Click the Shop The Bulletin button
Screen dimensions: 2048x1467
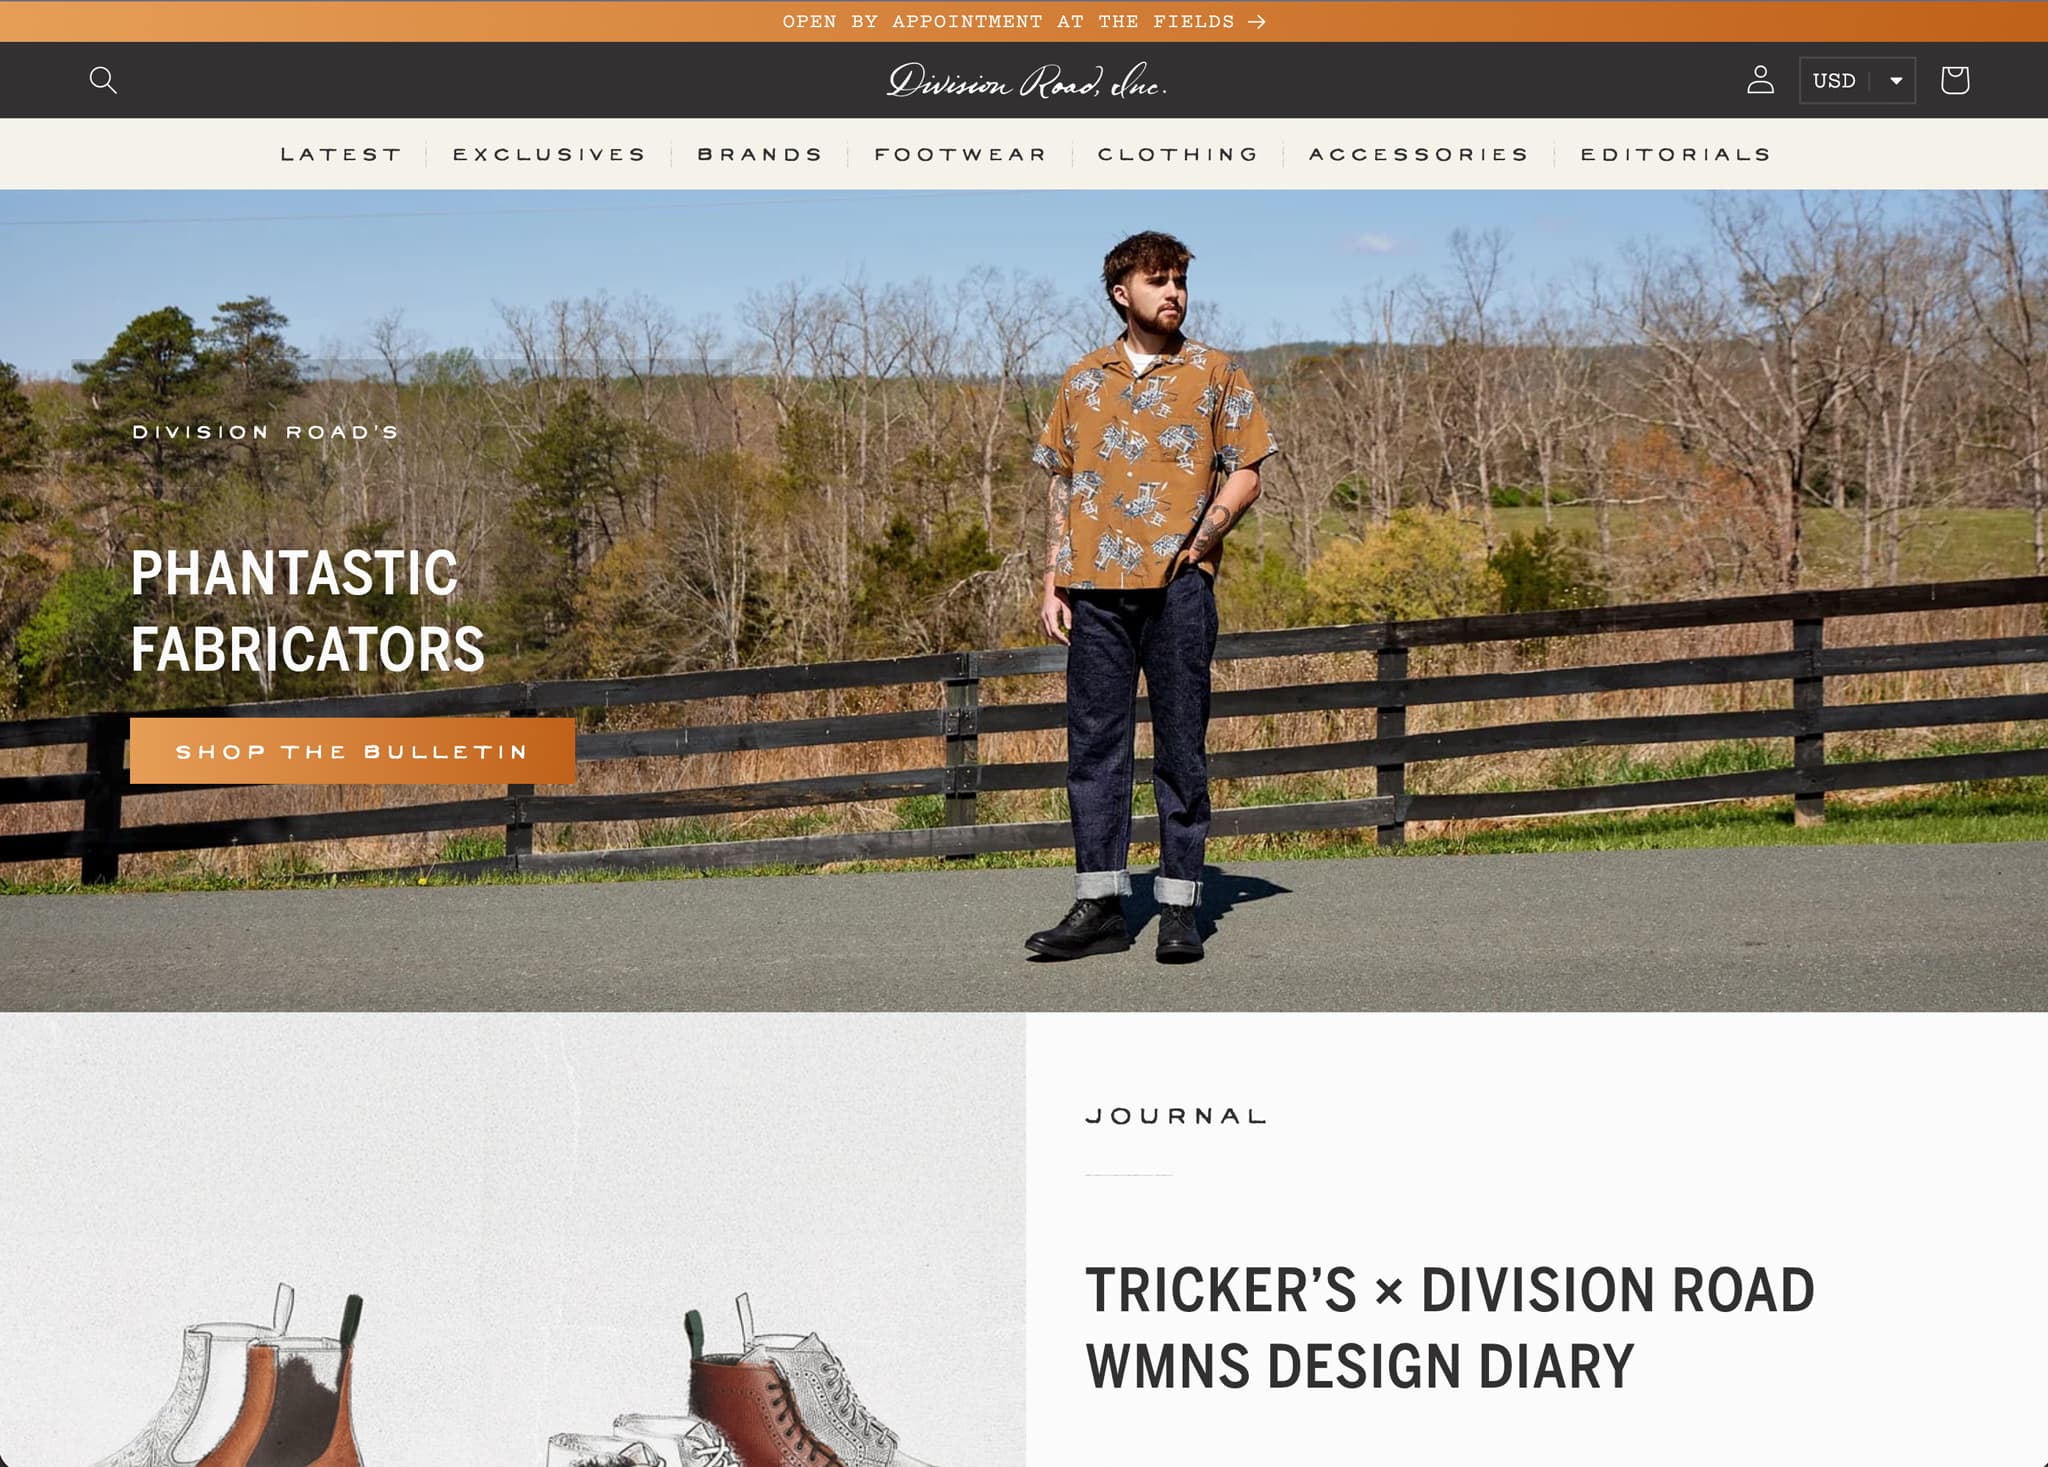click(352, 751)
